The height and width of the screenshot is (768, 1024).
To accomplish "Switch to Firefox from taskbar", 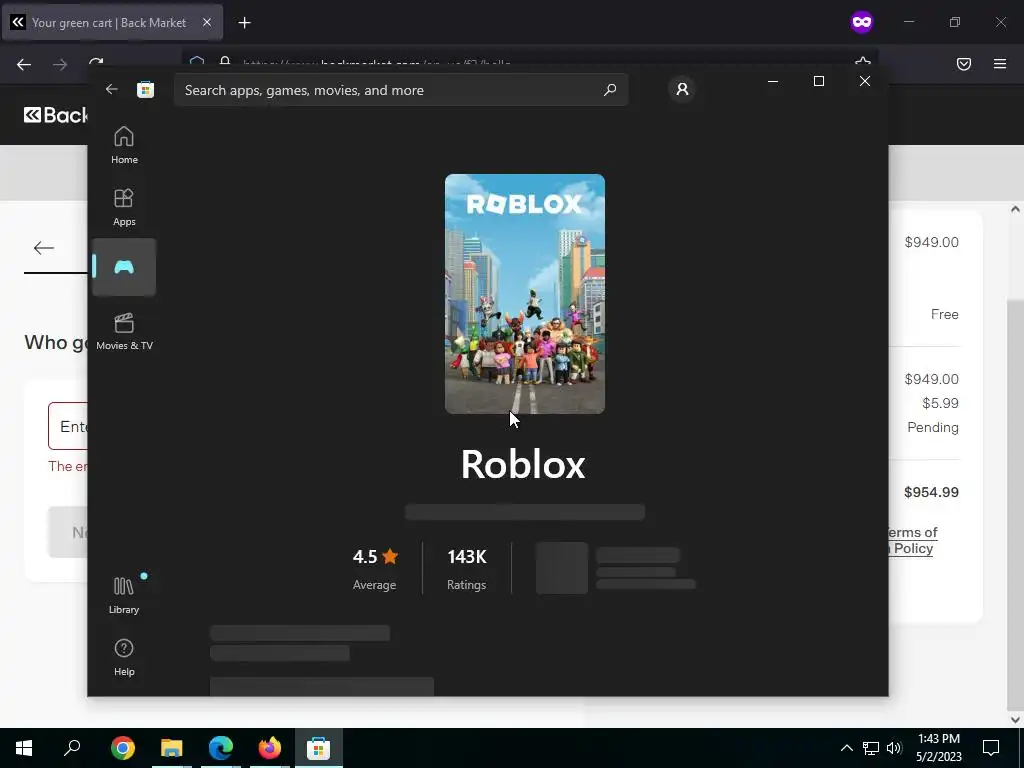I will pos(270,748).
